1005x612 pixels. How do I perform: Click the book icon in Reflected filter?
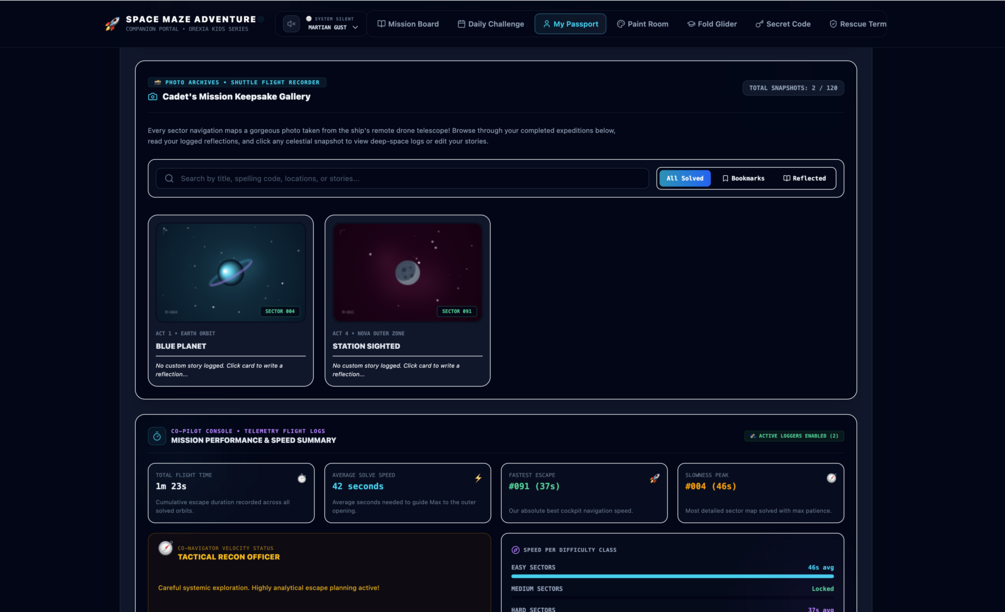786,178
